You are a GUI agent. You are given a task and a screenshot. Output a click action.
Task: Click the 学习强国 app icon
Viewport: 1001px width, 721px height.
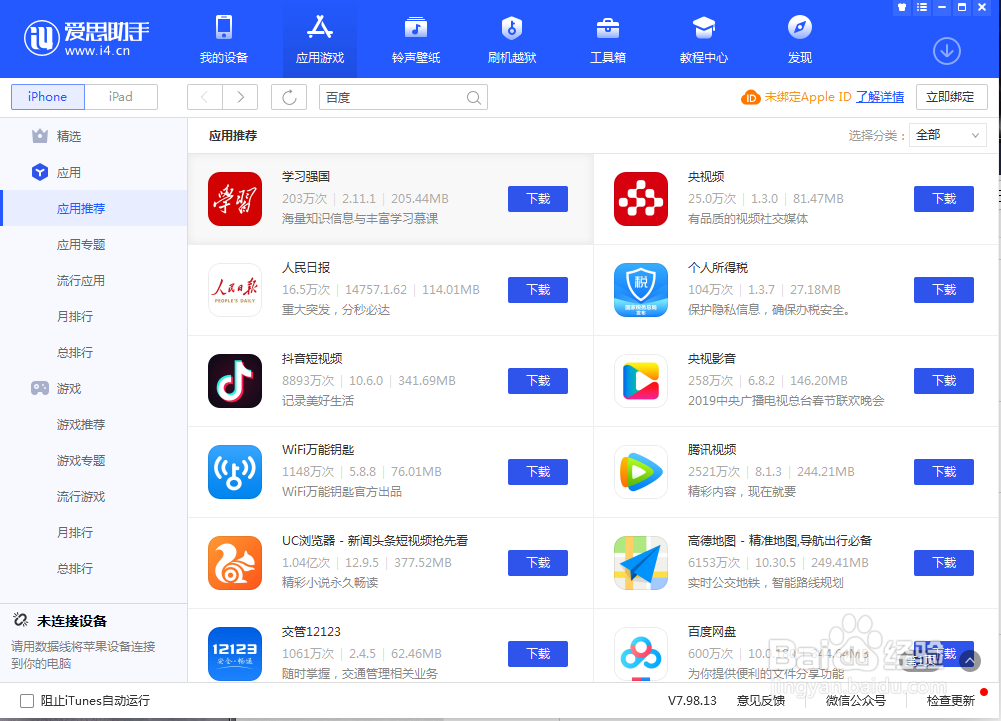(235, 199)
